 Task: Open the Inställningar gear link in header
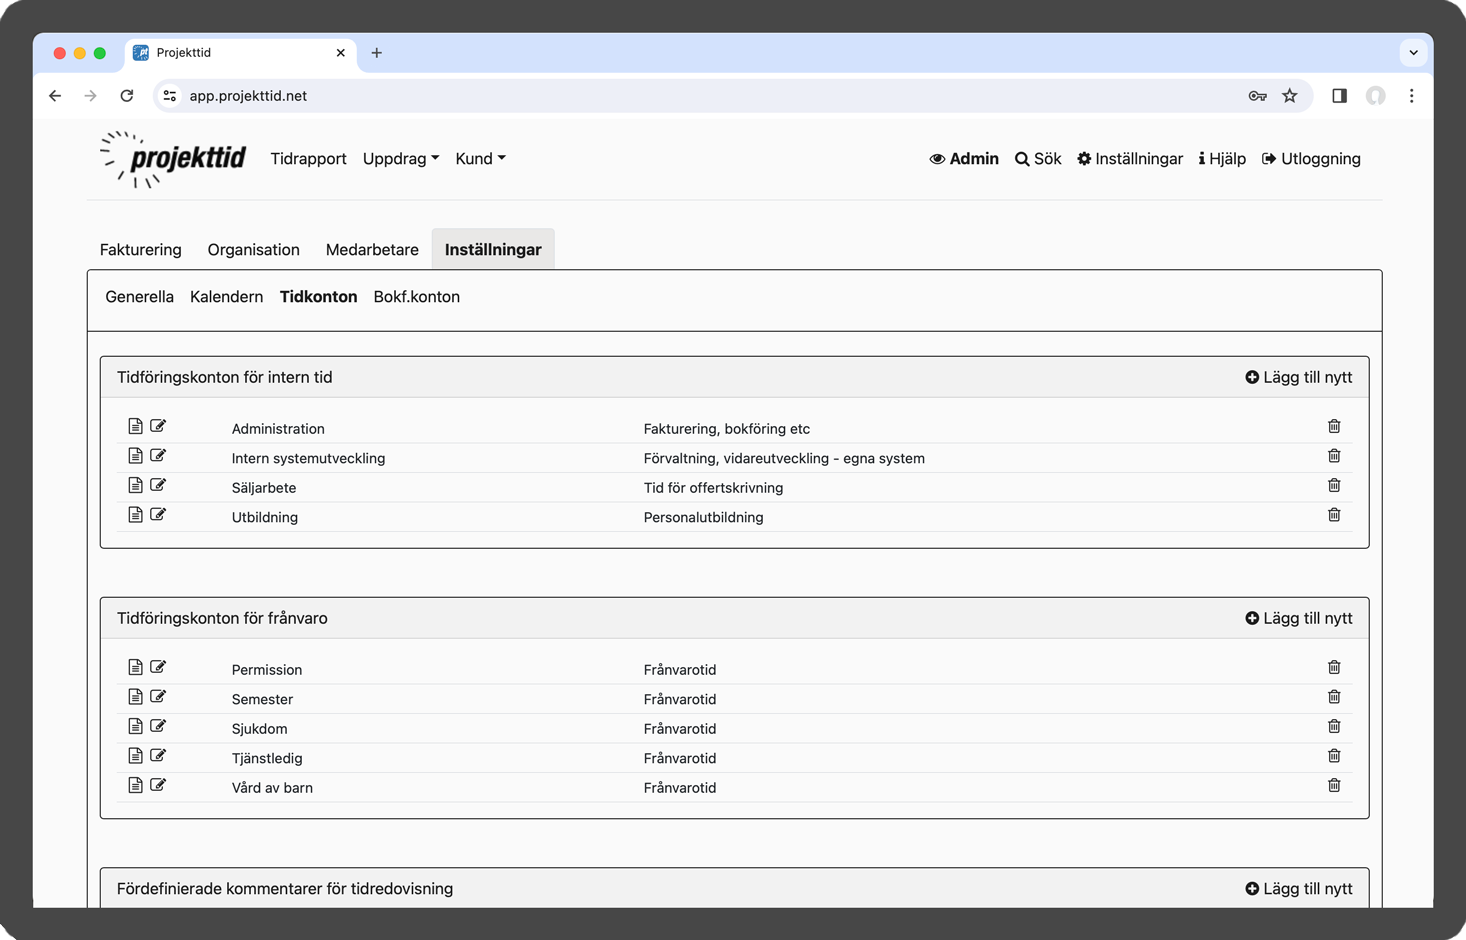(1129, 159)
